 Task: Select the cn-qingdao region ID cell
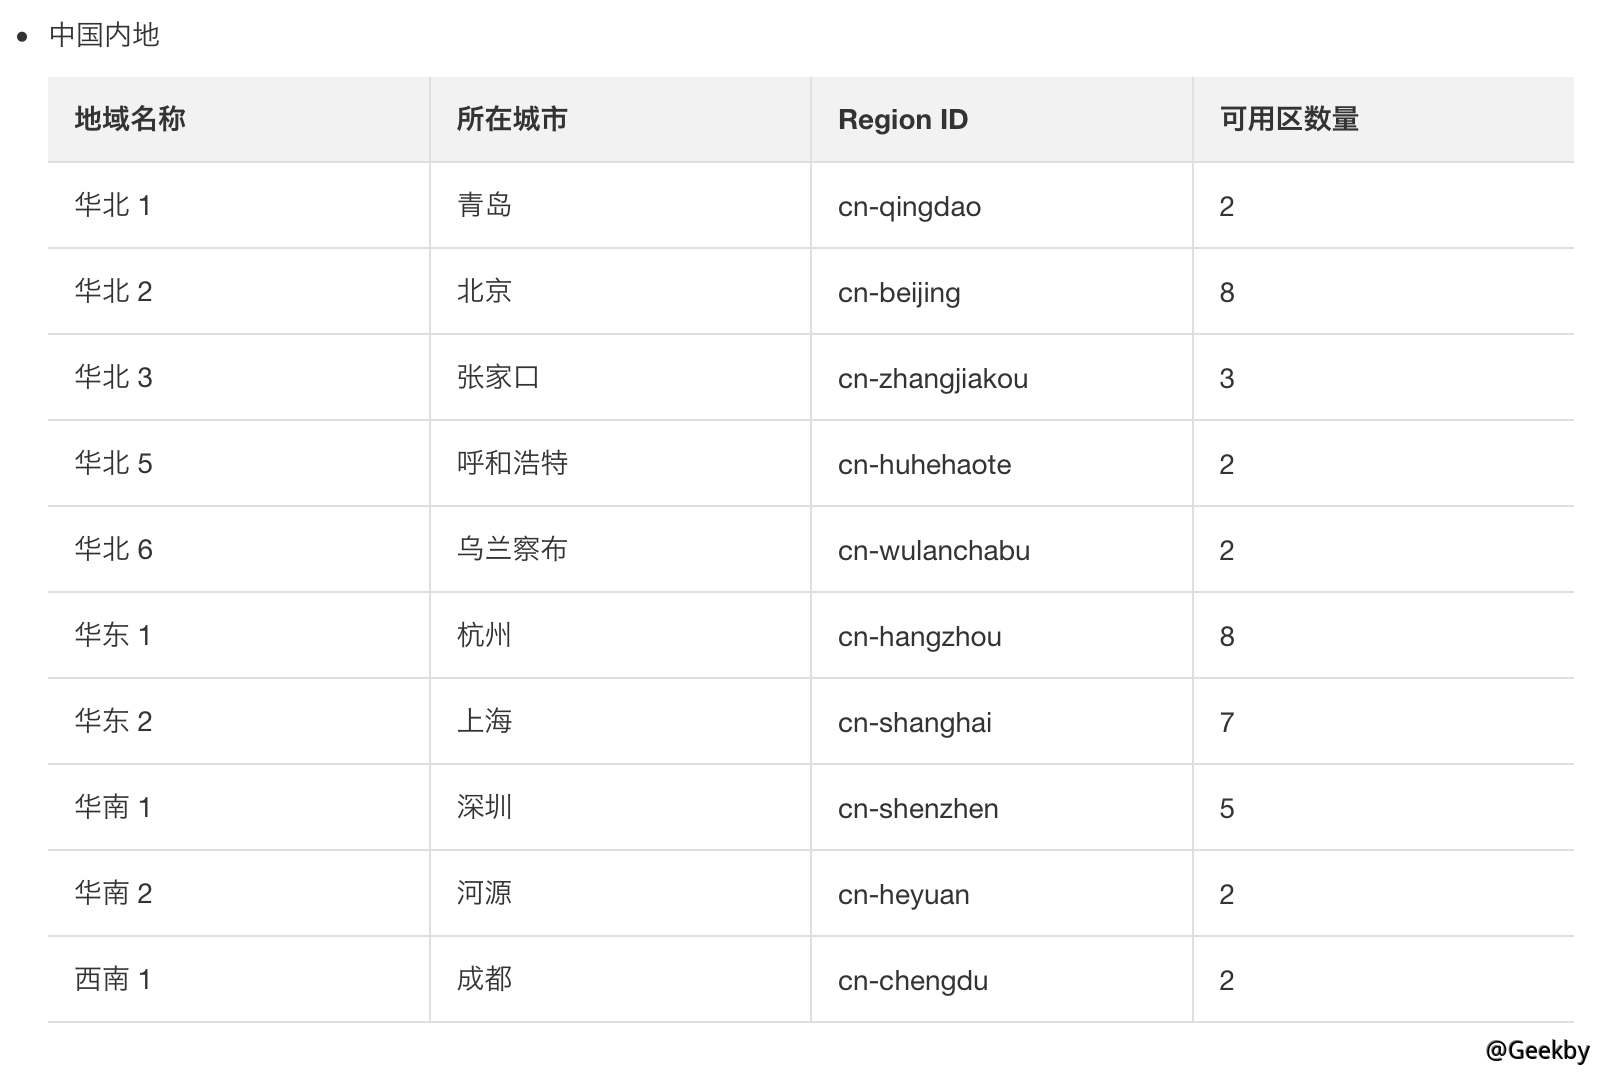pos(909,207)
